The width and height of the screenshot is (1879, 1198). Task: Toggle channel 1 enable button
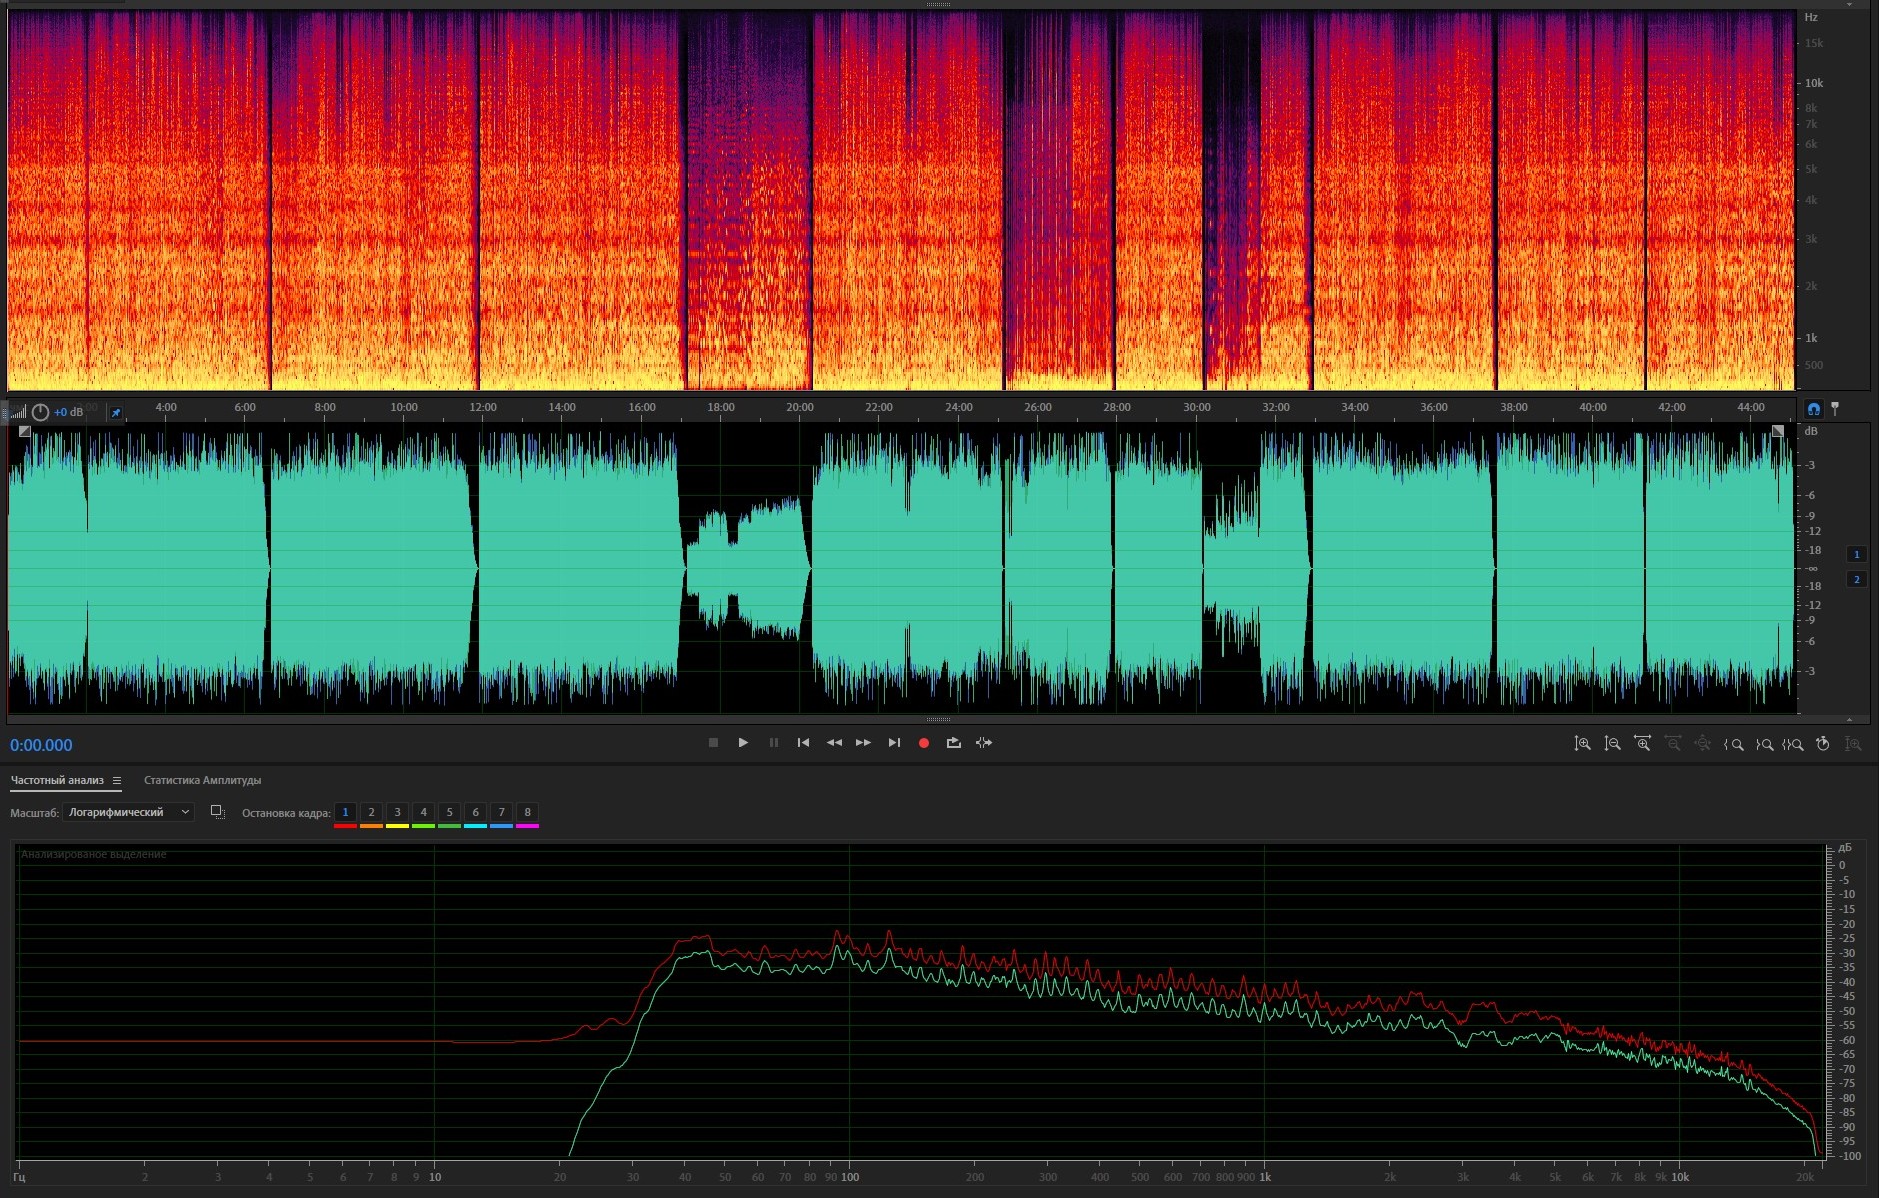click(1857, 554)
